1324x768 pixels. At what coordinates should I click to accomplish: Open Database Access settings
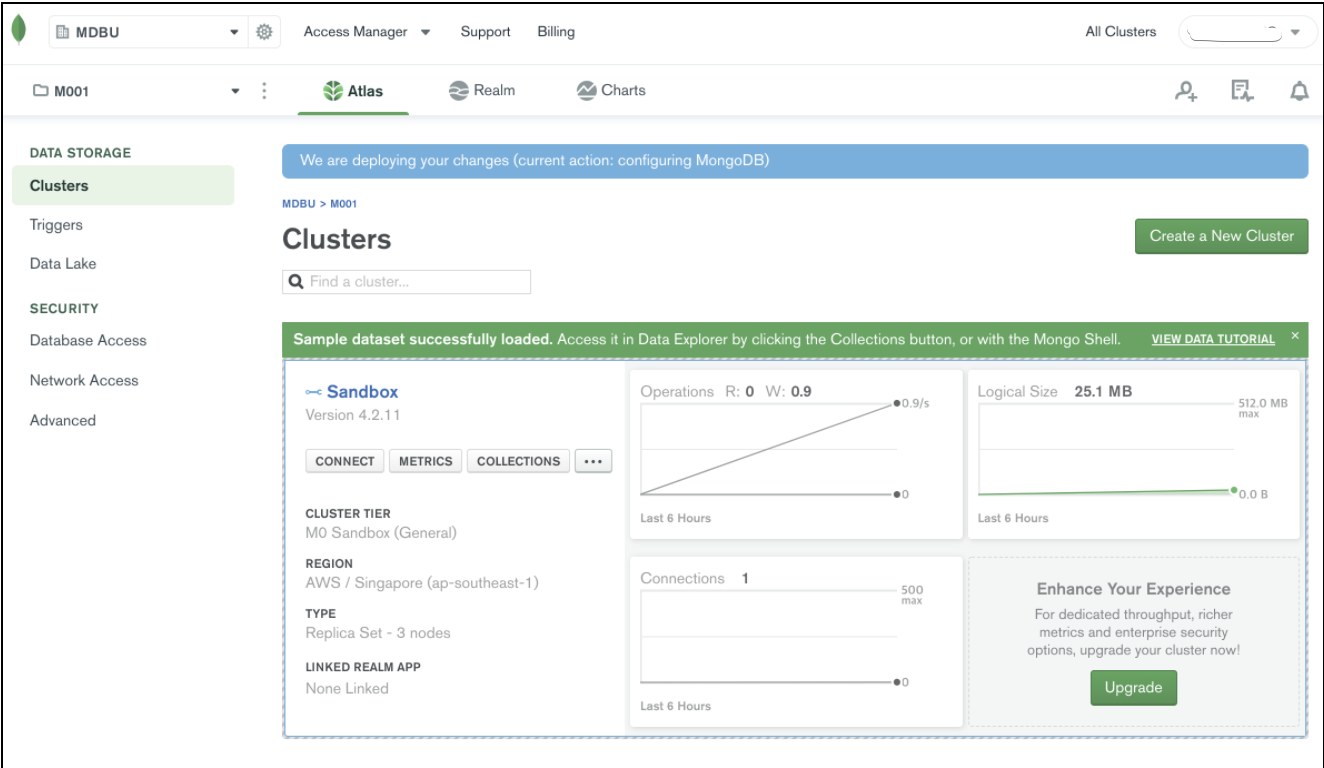[x=88, y=341]
